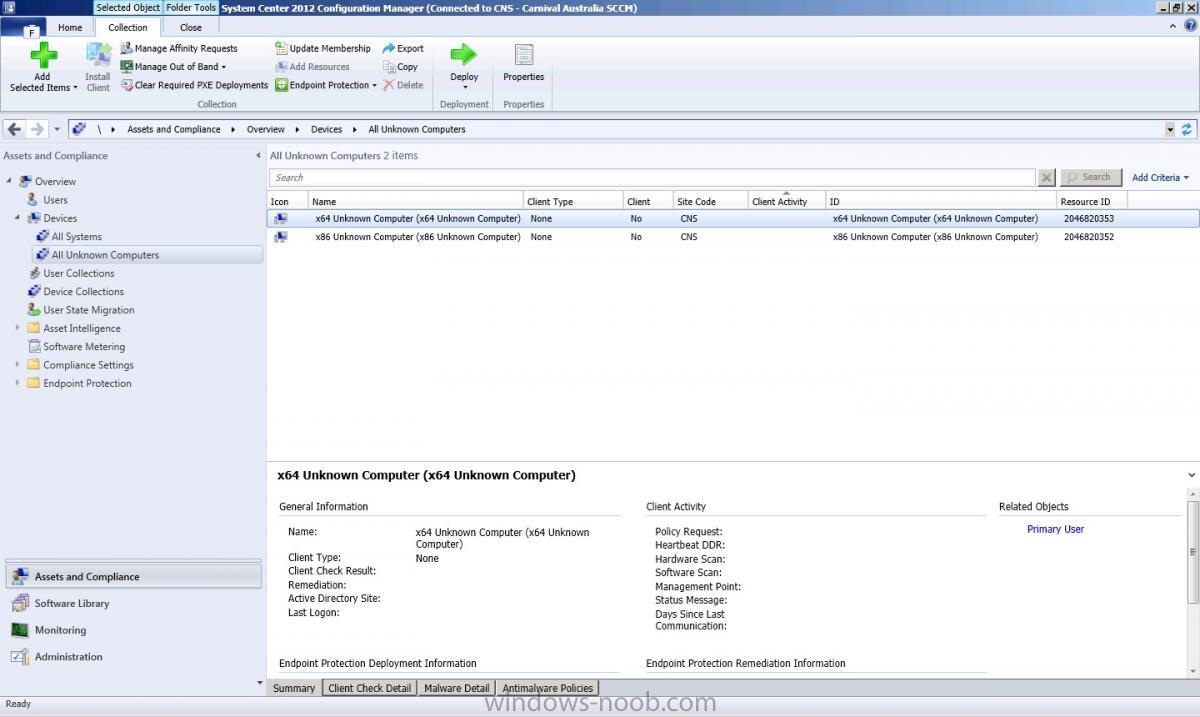Click the Copy ribbon command
Viewport: 1200px width, 717px height.
(x=400, y=67)
